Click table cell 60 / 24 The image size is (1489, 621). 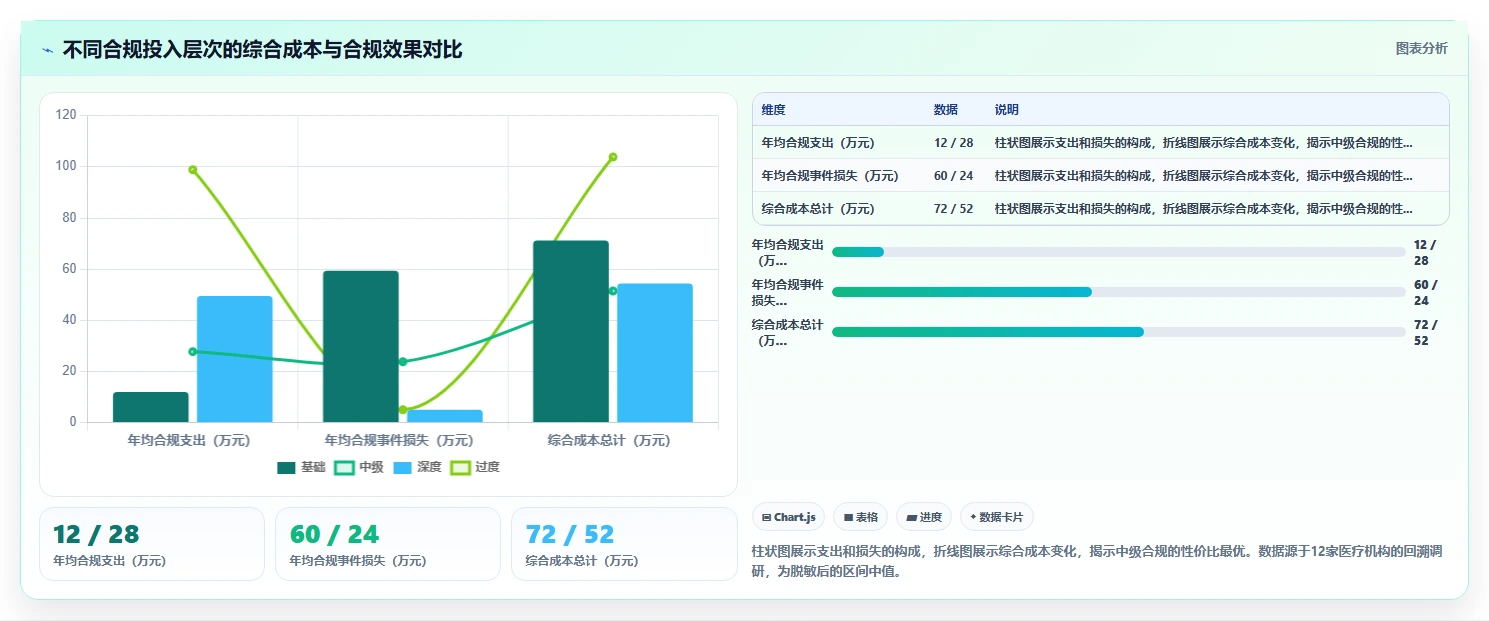point(953,176)
